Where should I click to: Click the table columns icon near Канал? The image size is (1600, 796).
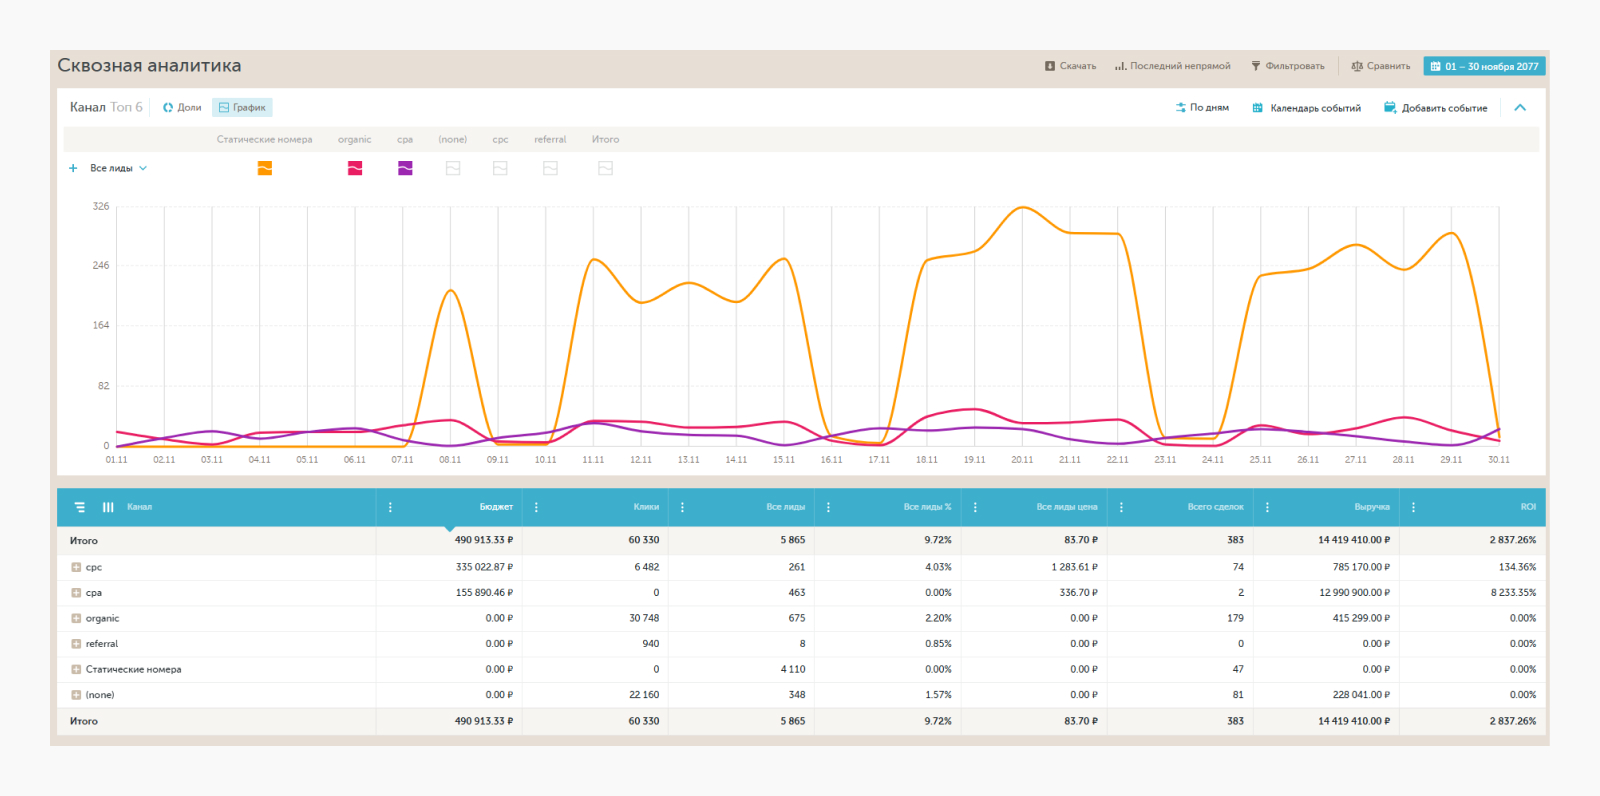(108, 507)
